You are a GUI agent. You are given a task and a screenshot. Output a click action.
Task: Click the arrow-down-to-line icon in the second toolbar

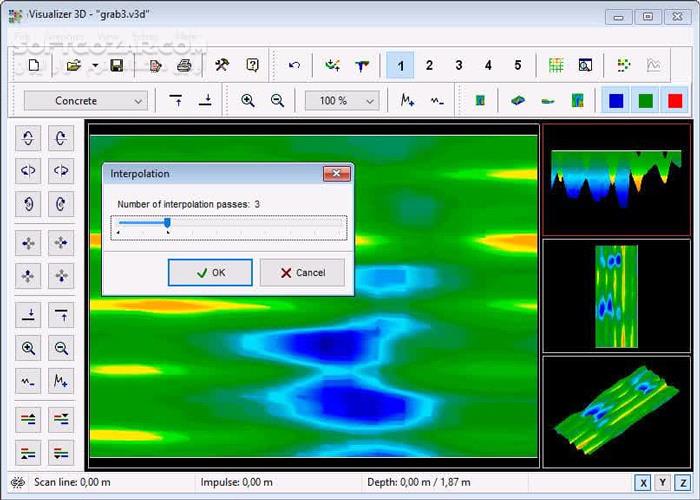(x=205, y=100)
